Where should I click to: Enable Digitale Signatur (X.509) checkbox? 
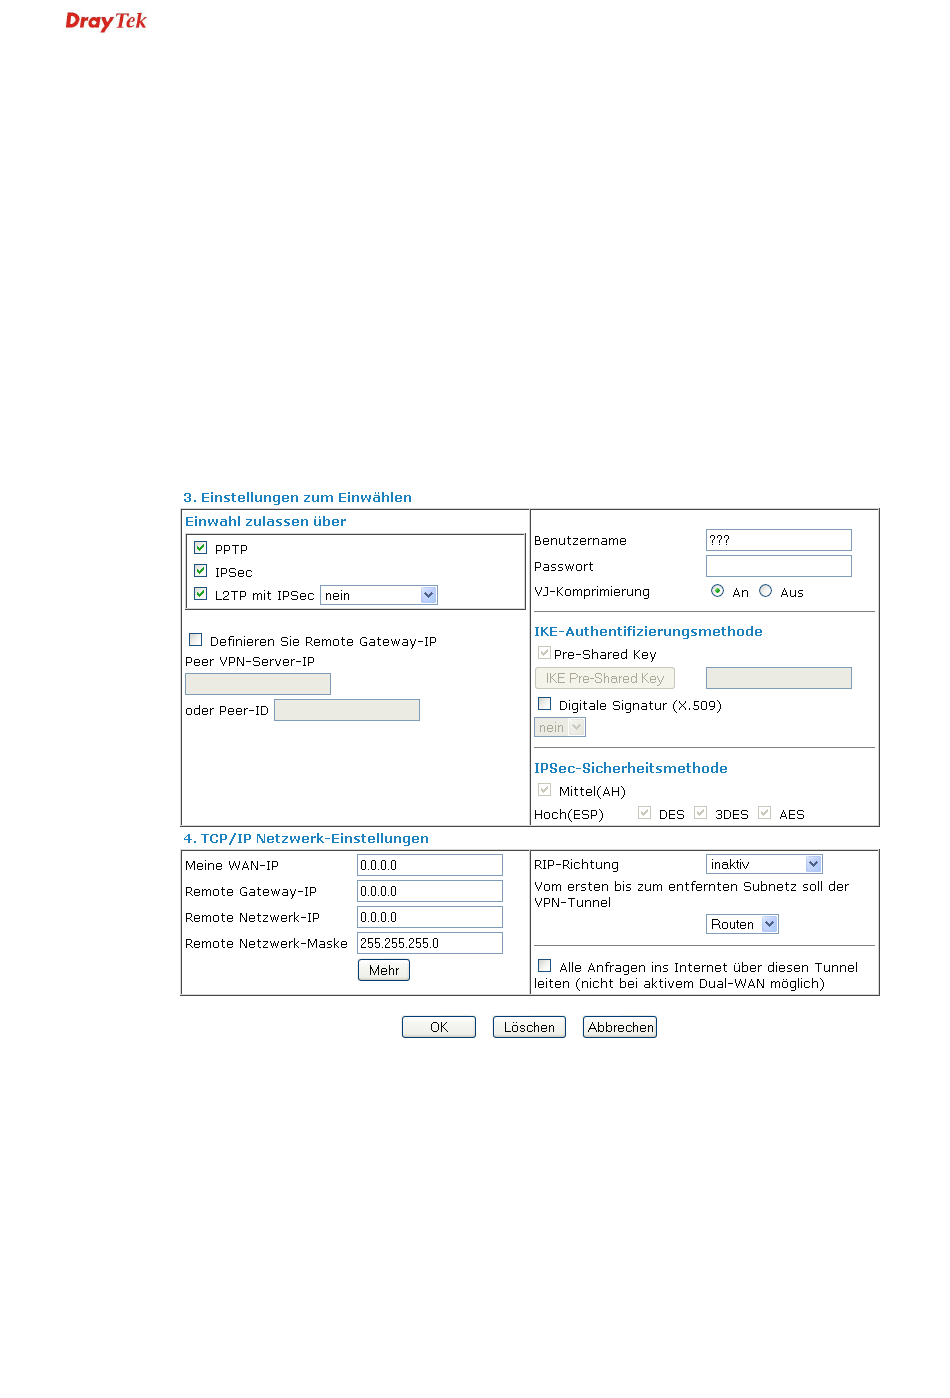point(545,704)
